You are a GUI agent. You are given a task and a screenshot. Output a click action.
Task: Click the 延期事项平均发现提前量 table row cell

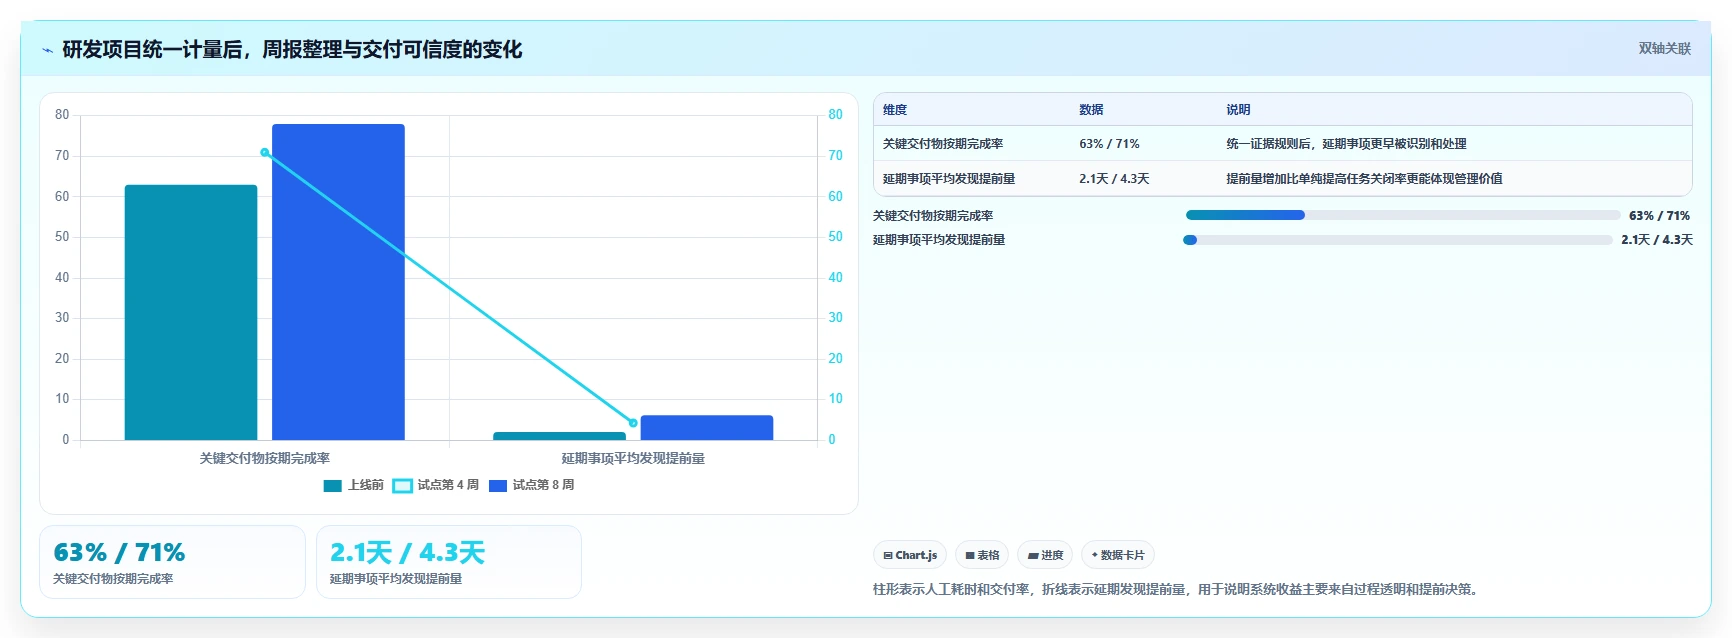coord(949,179)
